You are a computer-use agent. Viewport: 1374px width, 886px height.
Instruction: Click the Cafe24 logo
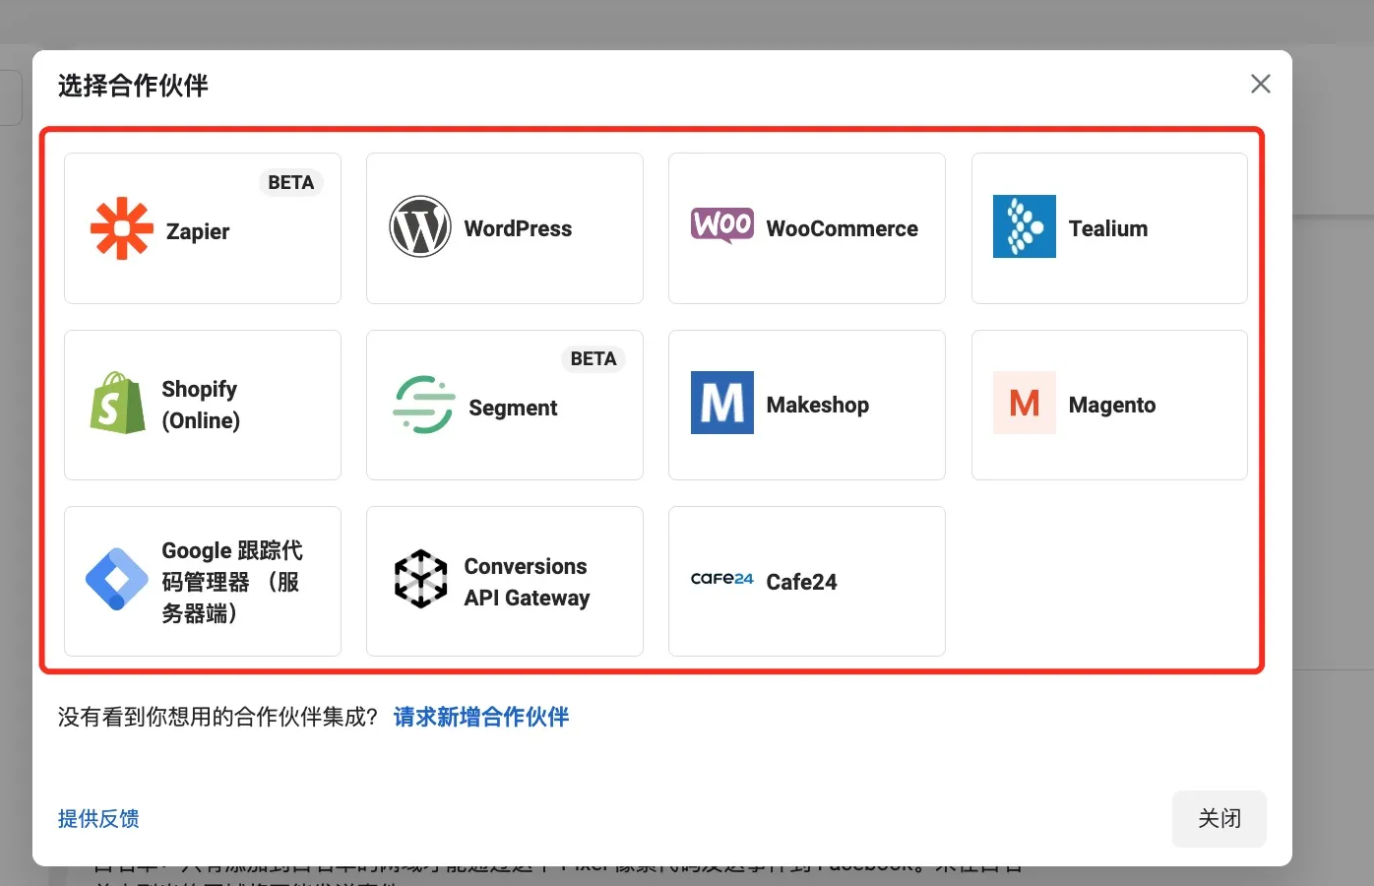pos(722,578)
